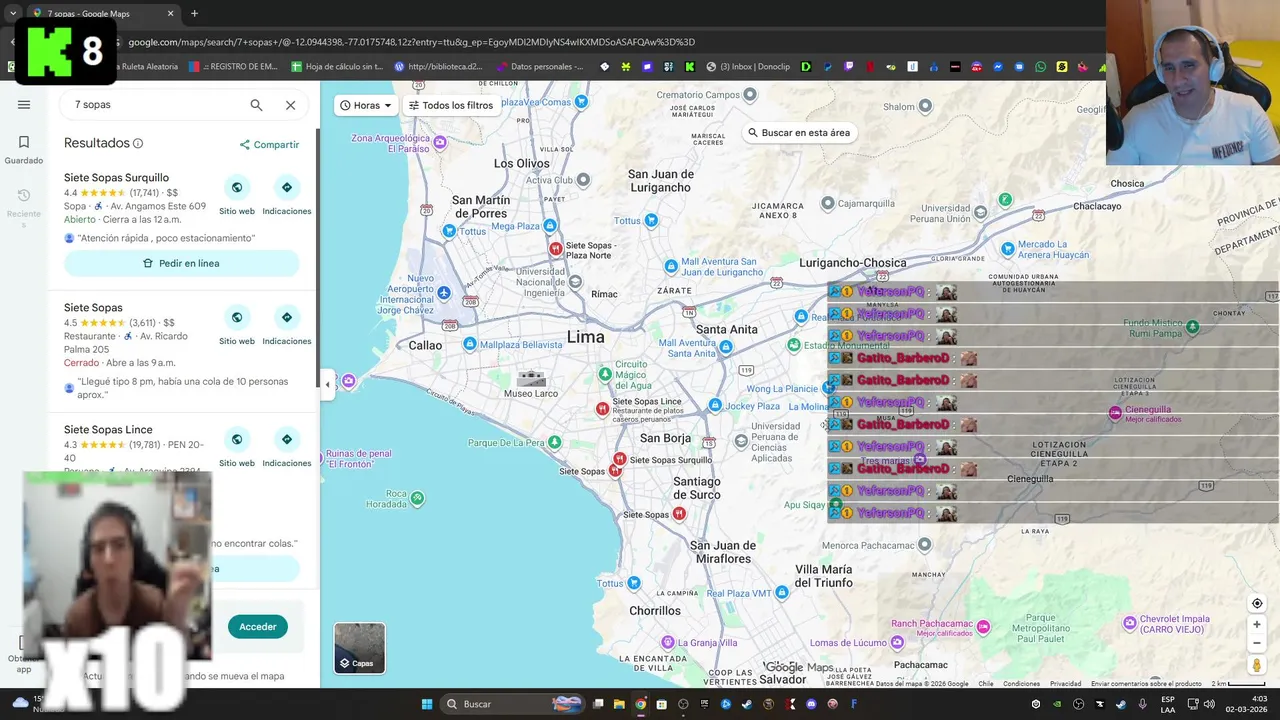Viewport: 1280px width, 720px height.
Task: Open a new browser tab
Action: (194, 14)
